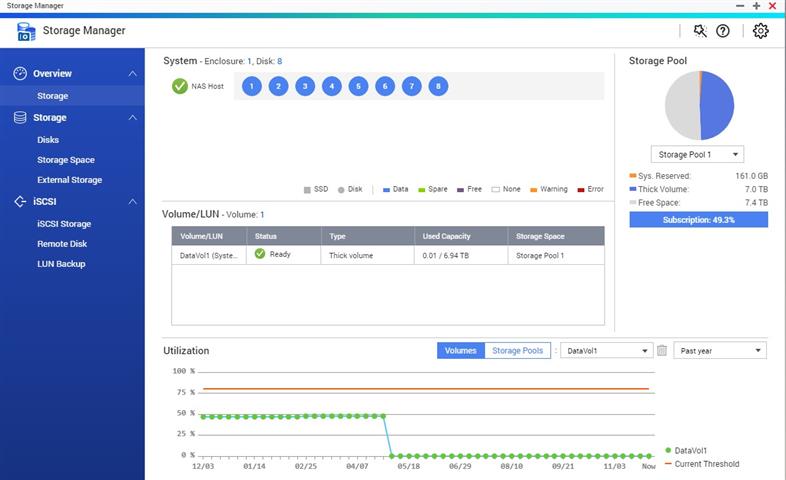The width and height of the screenshot is (786, 480).
Task: Switch utilization view to Volumes
Action: pos(461,351)
